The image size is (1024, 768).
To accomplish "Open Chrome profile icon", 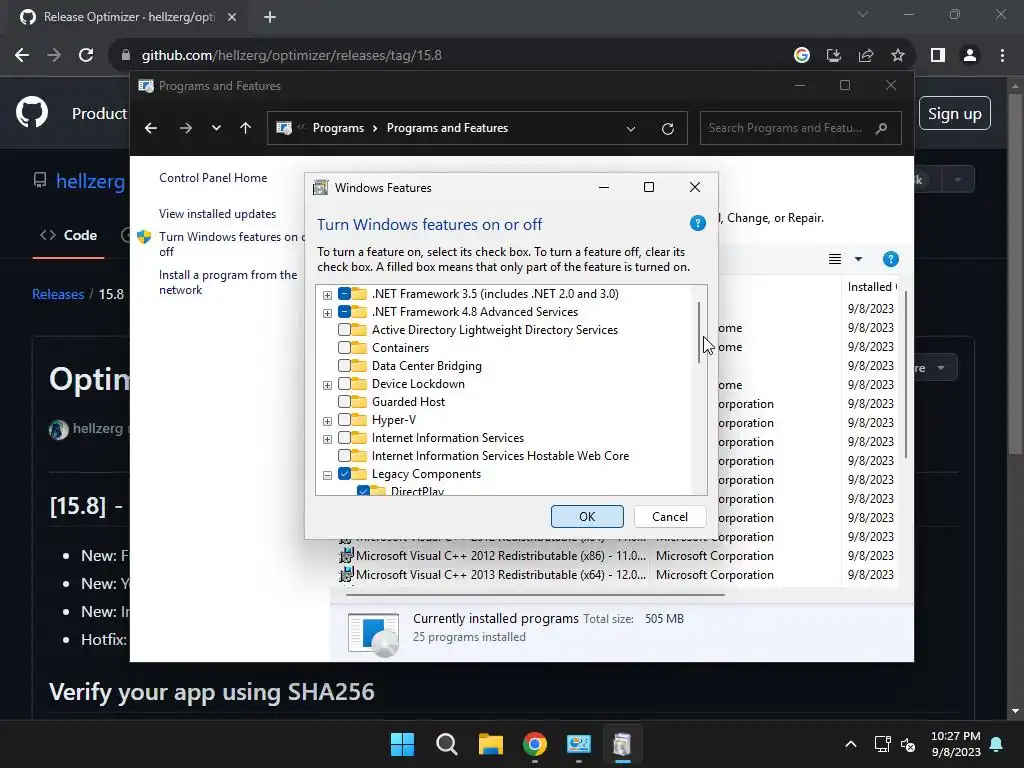I will point(970,56).
